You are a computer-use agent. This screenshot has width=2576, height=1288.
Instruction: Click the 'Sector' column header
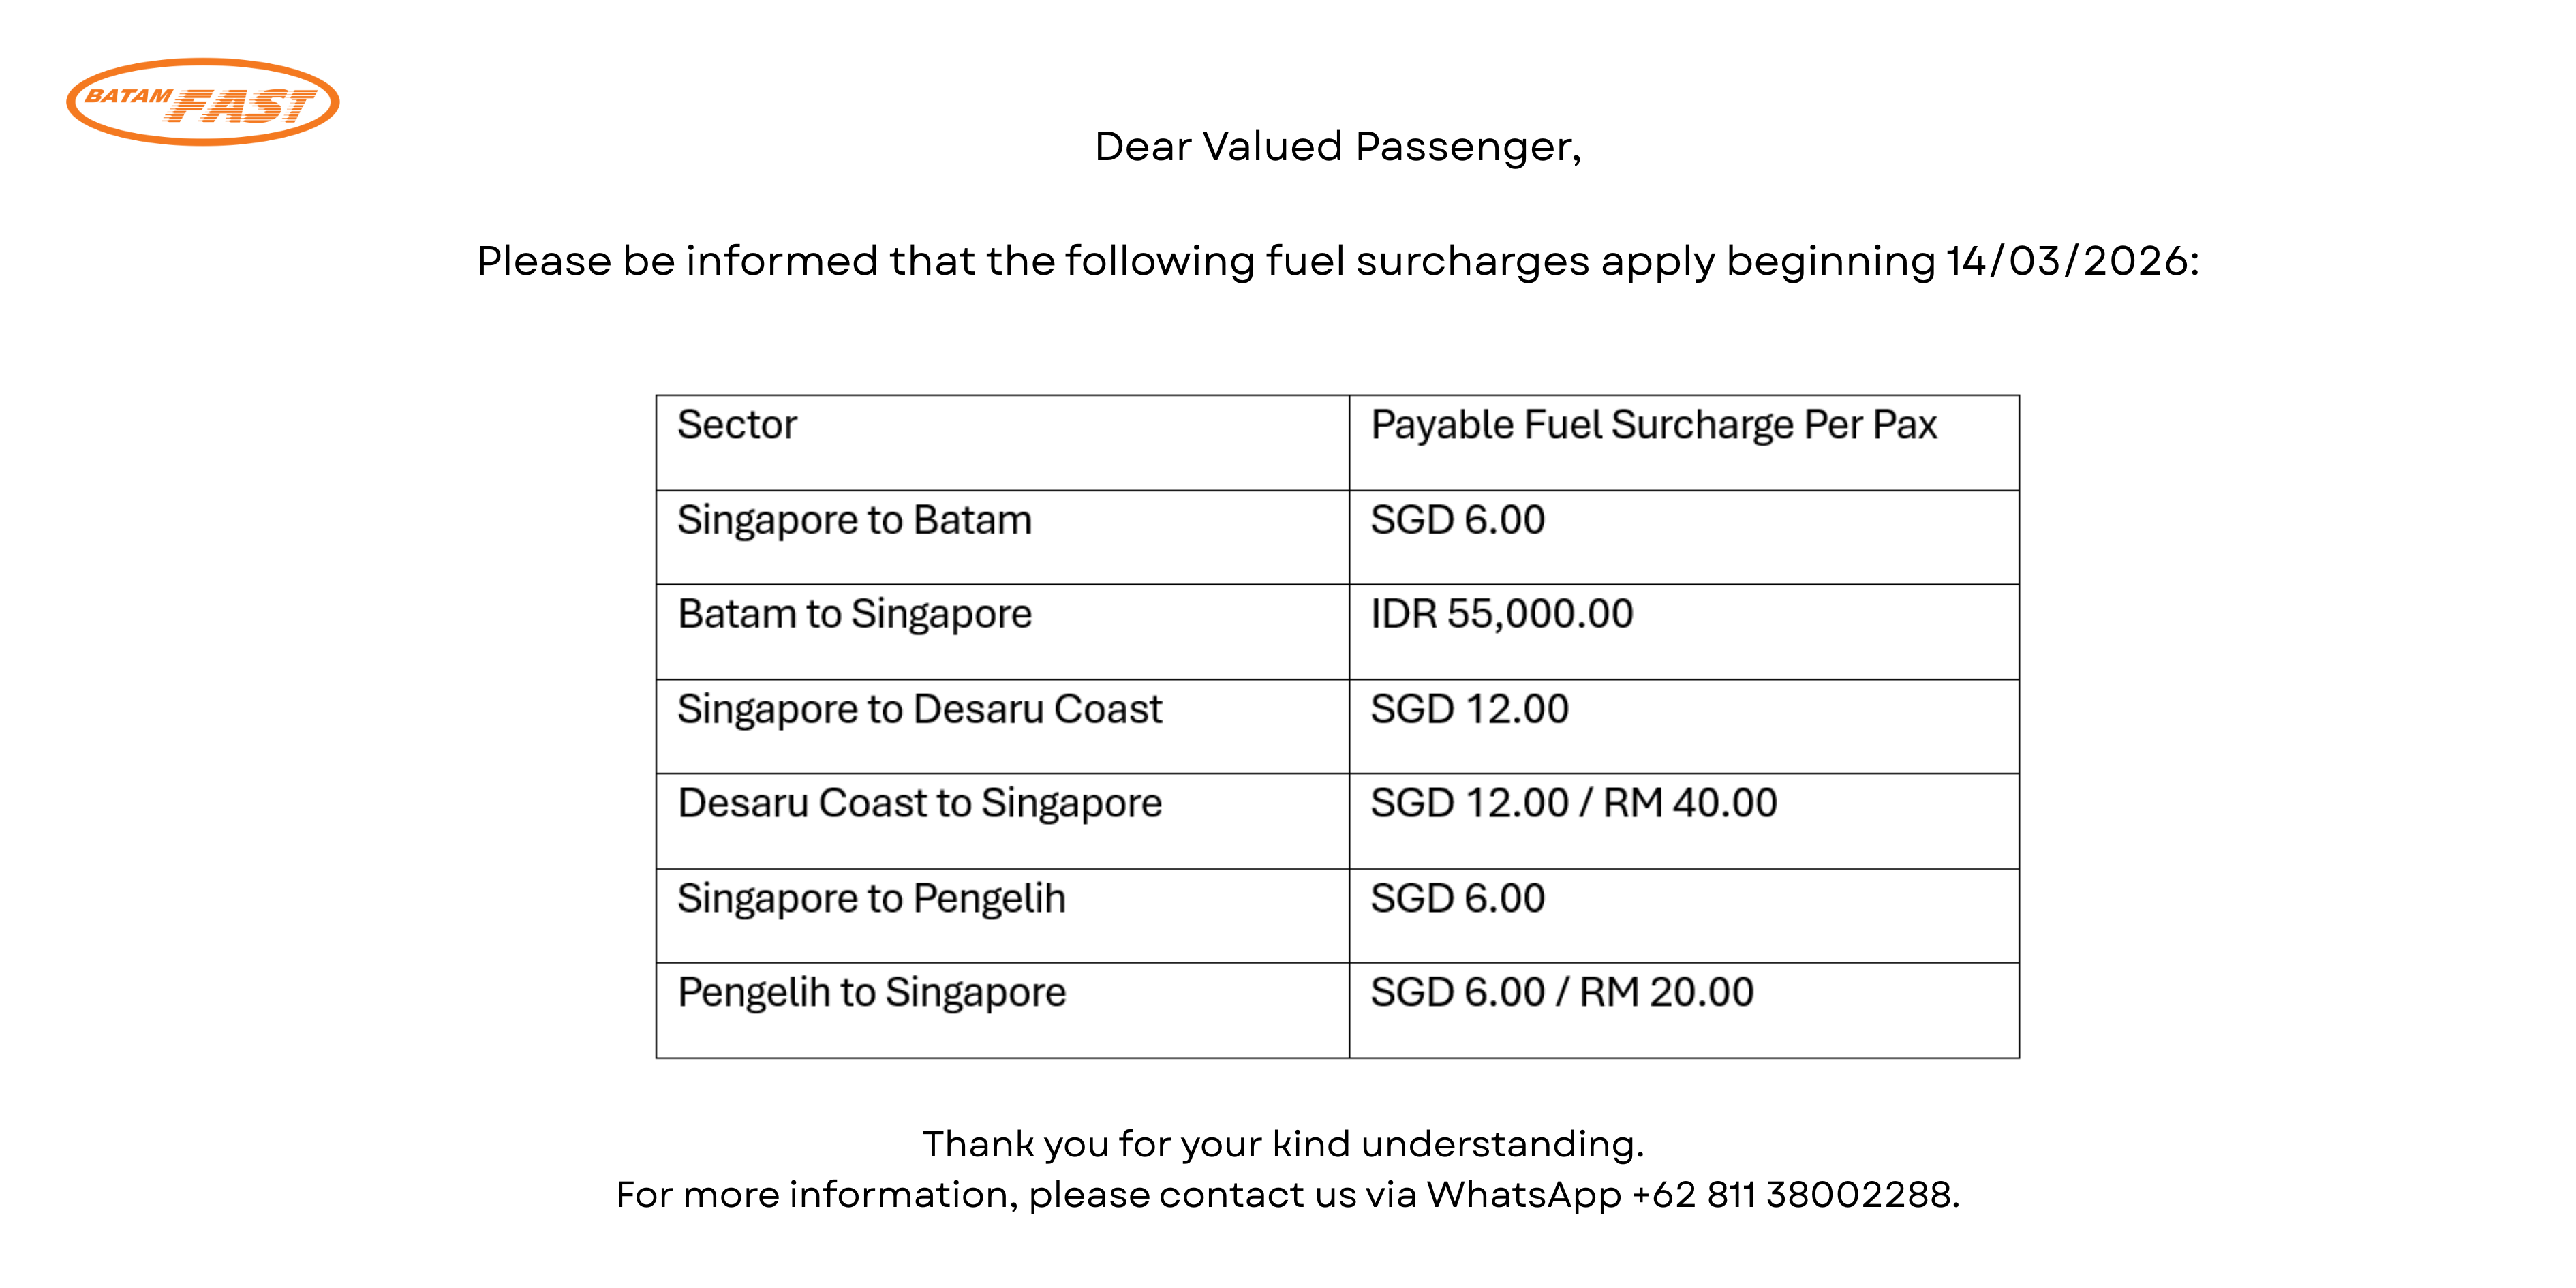[1002, 442]
